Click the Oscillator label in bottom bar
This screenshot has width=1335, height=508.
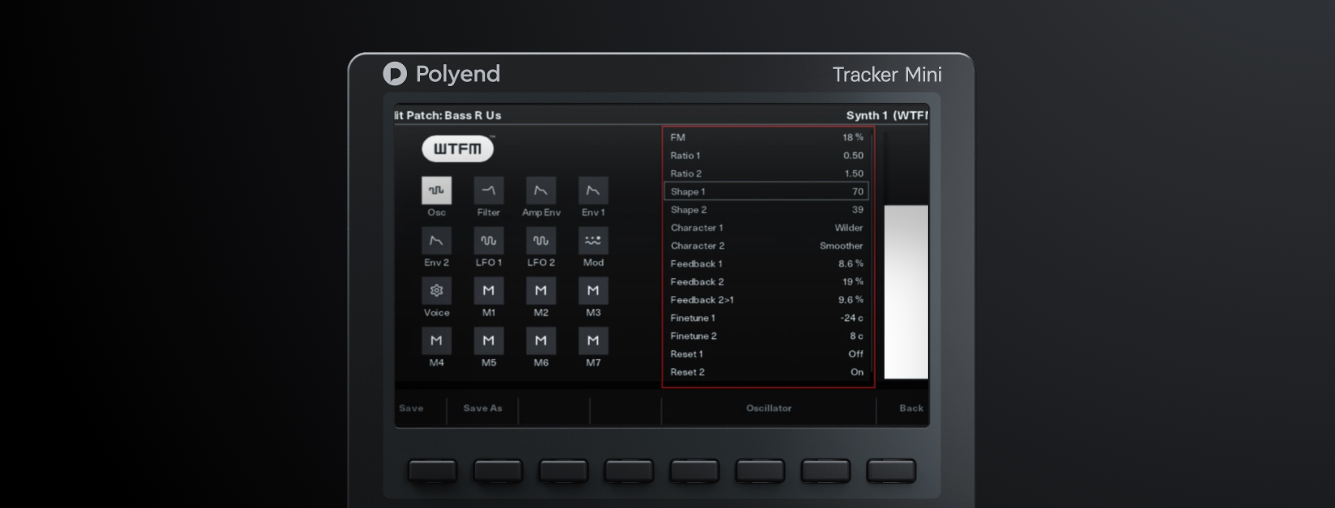coord(769,408)
